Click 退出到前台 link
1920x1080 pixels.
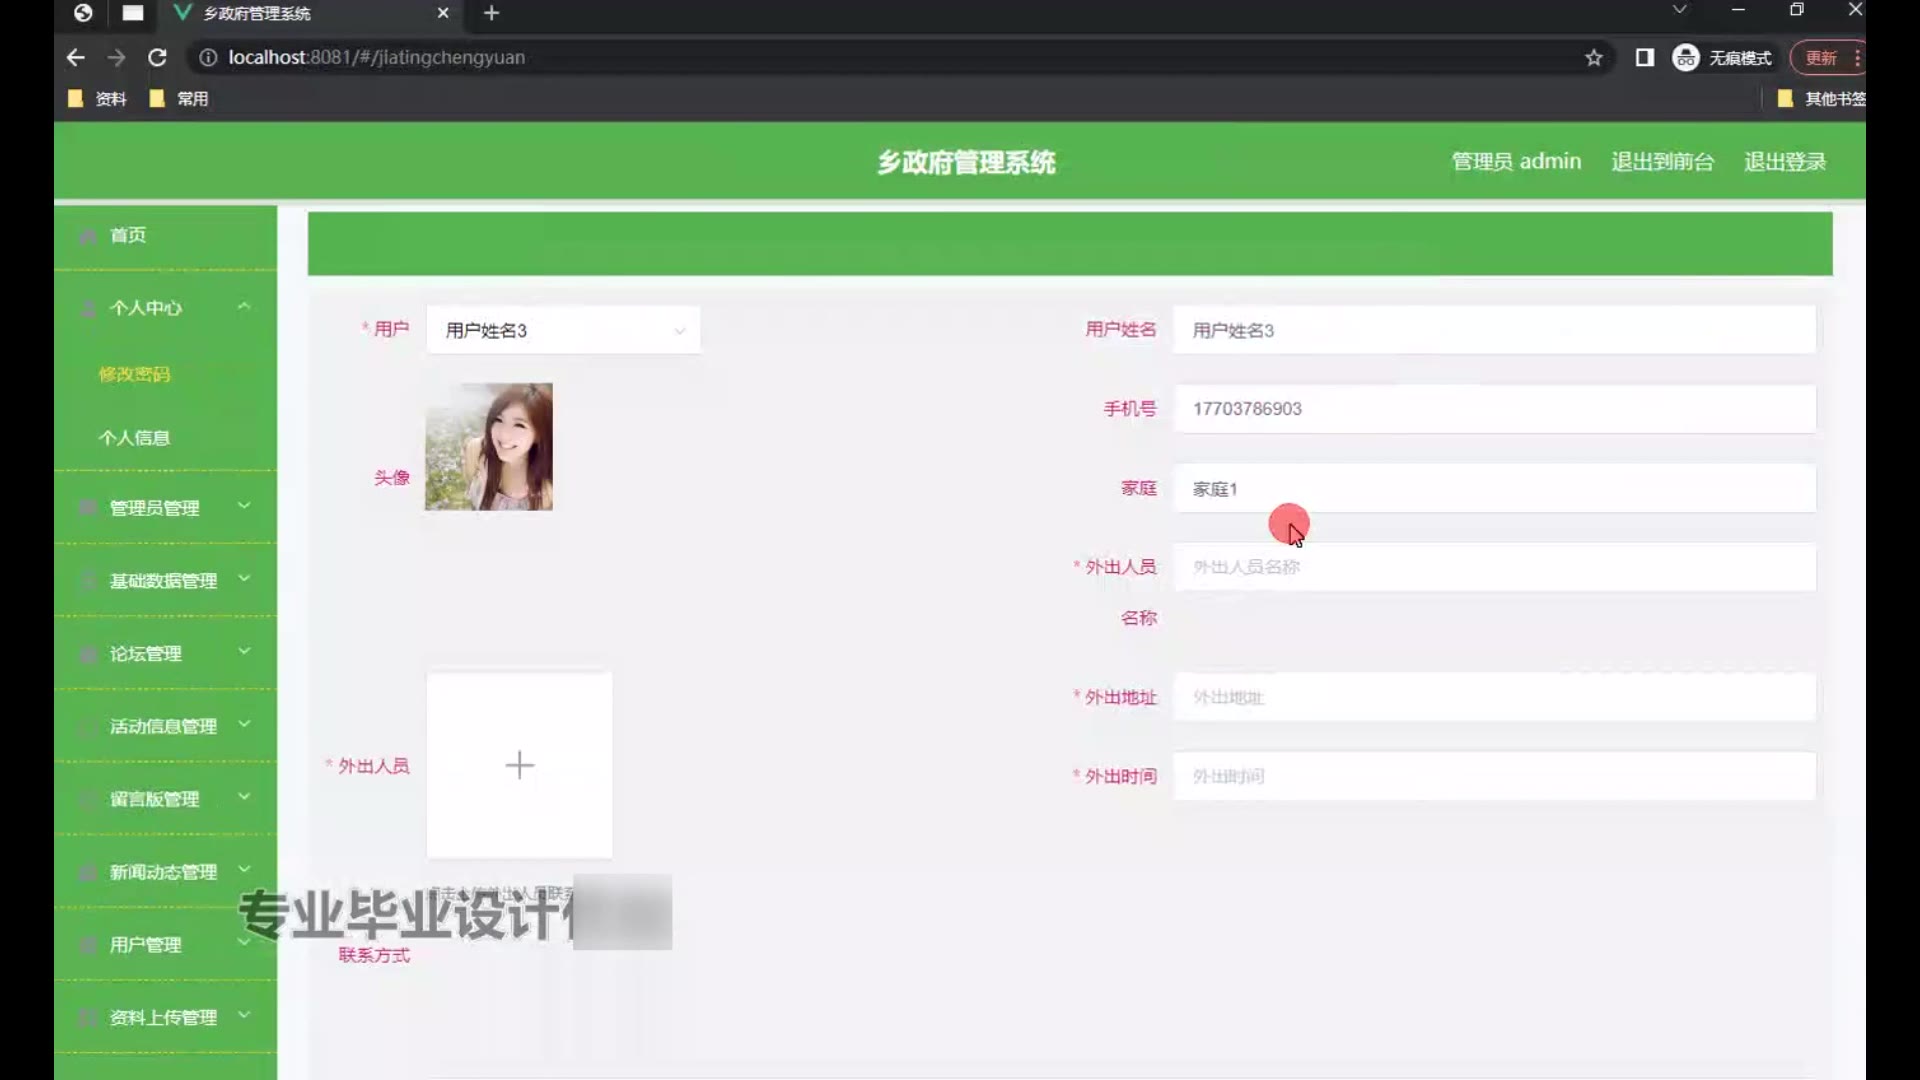(1662, 162)
